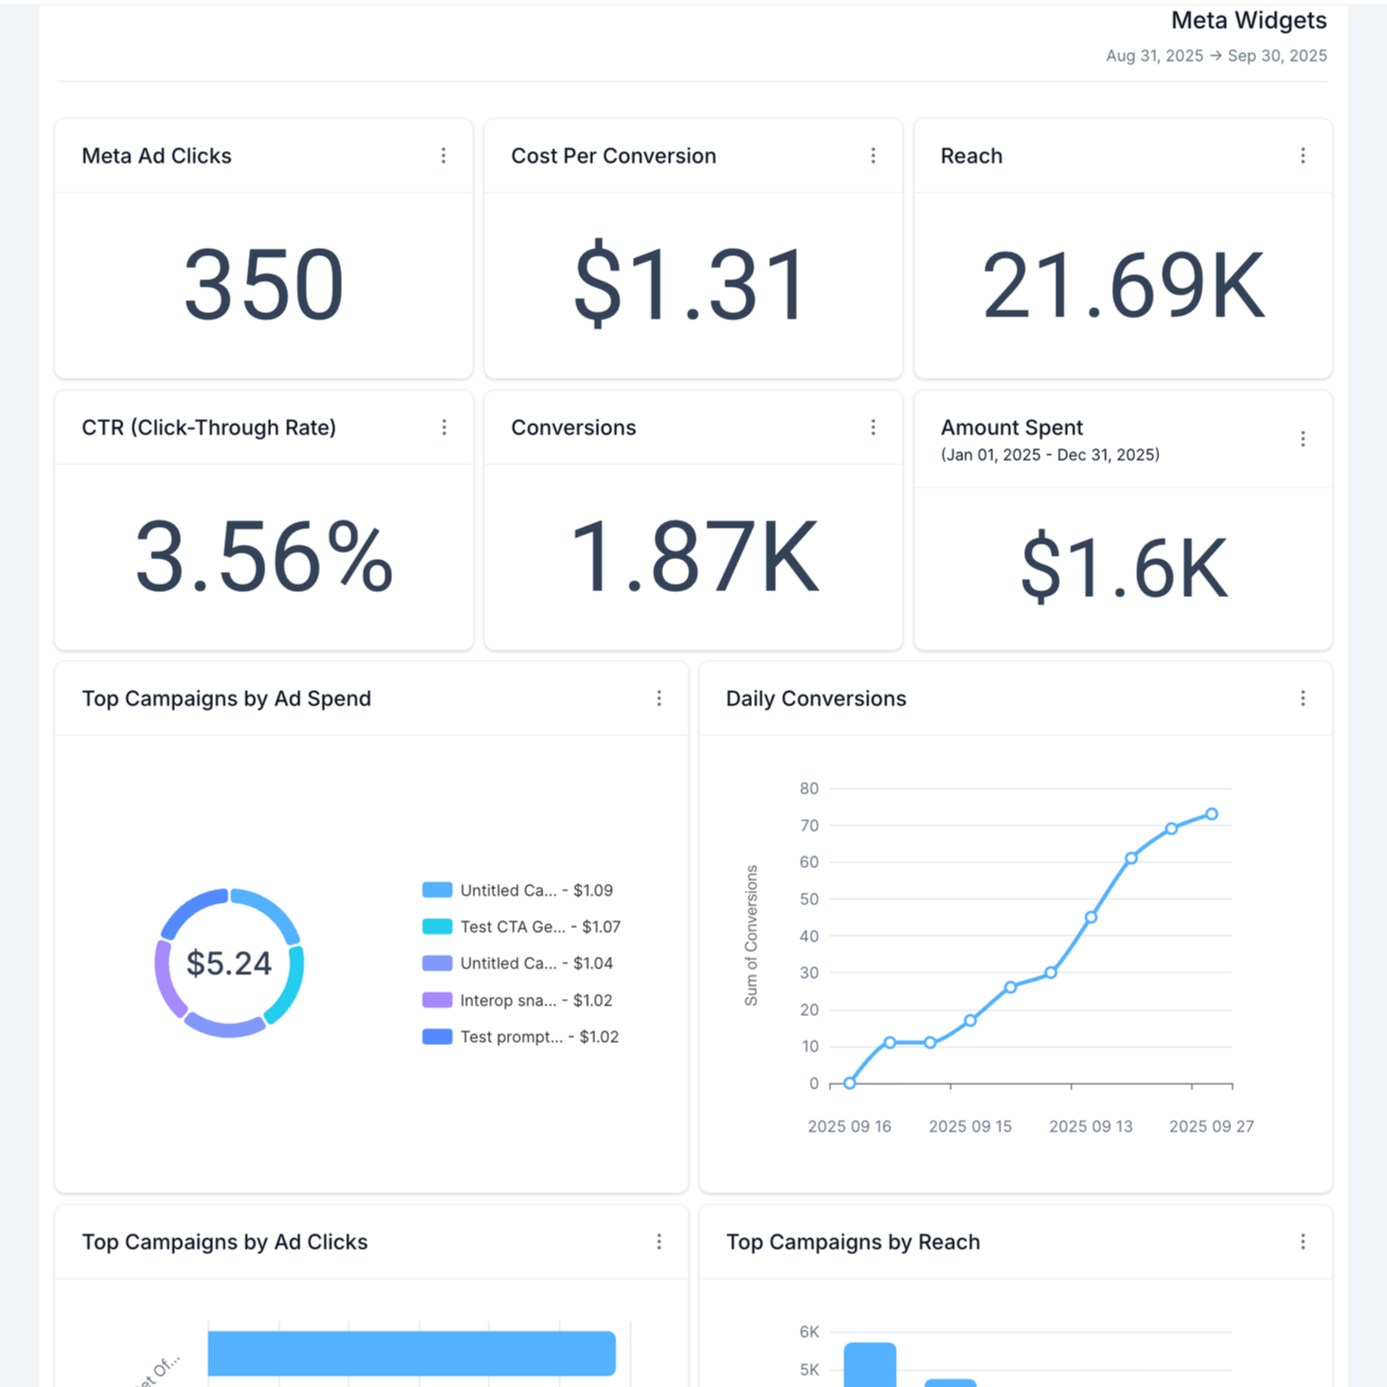Click the '2025 09 16' x-axis label
The image size is (1387, 1387).
pyautogui.click(x=849, y=1127)
